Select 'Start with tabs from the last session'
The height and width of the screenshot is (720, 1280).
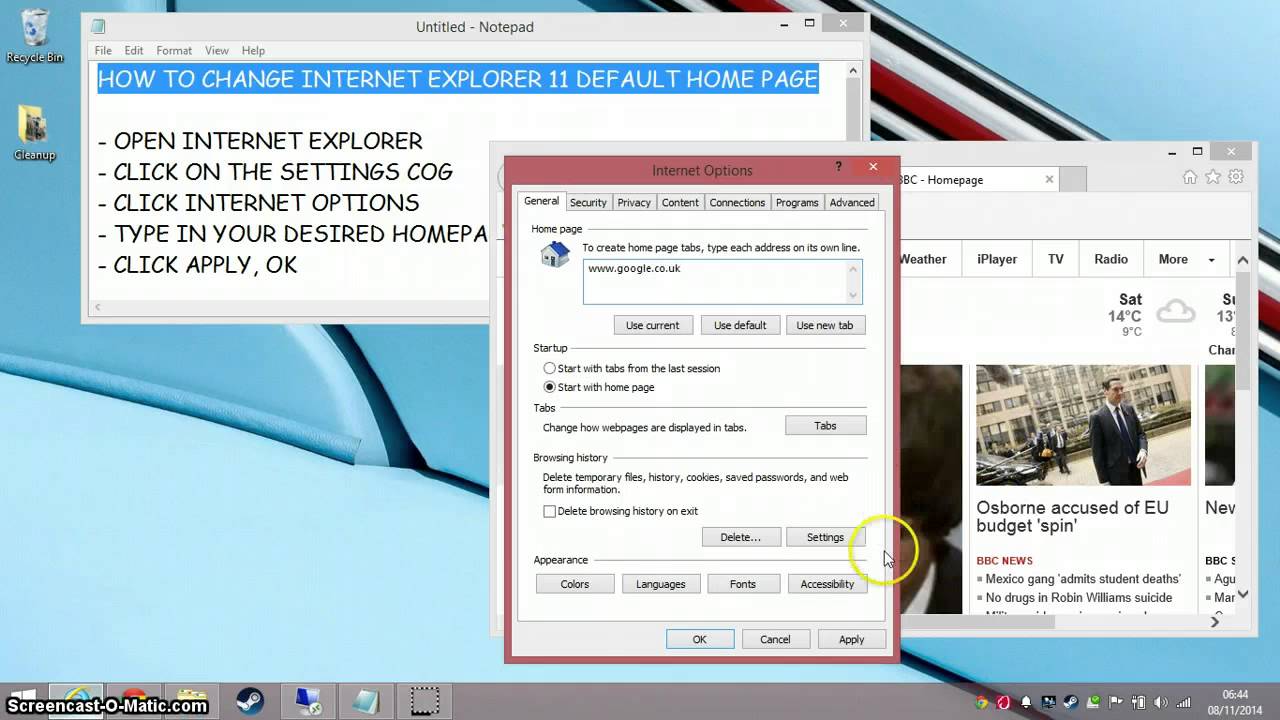click(x=631, y=368)
